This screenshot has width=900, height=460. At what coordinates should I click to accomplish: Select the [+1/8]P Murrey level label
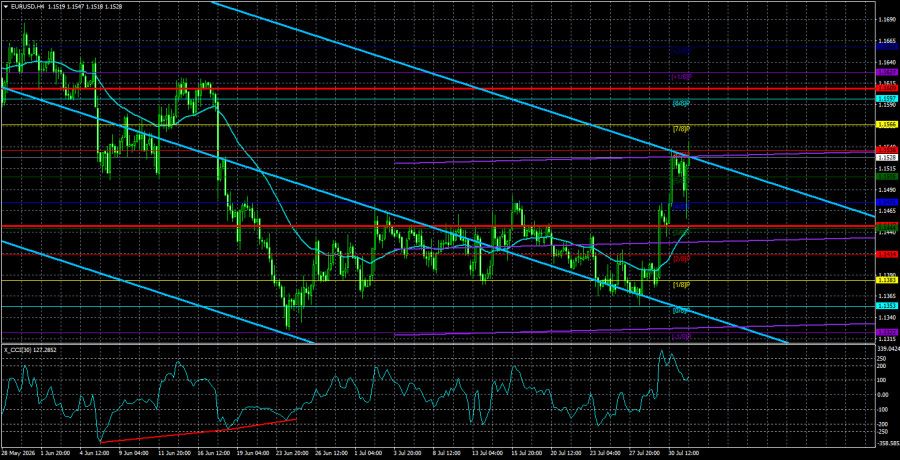pyautogui.click(x=681, y=76)
